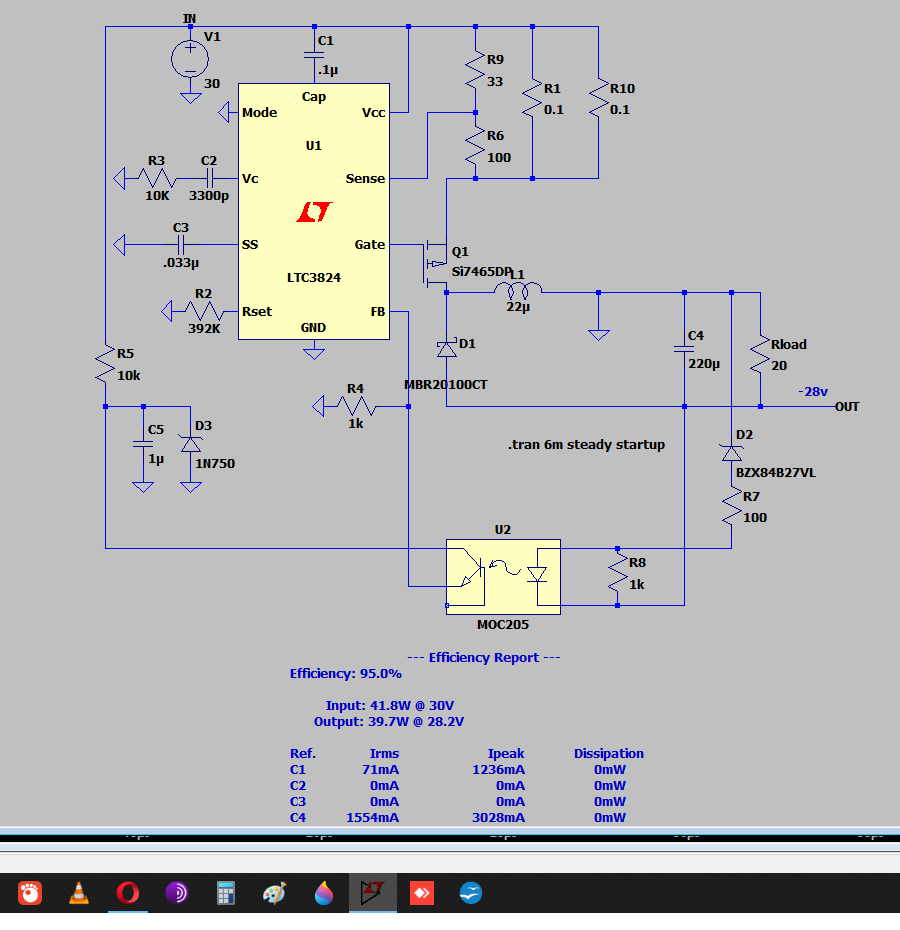Click the Ipeak column header

[x=505, y=753]
